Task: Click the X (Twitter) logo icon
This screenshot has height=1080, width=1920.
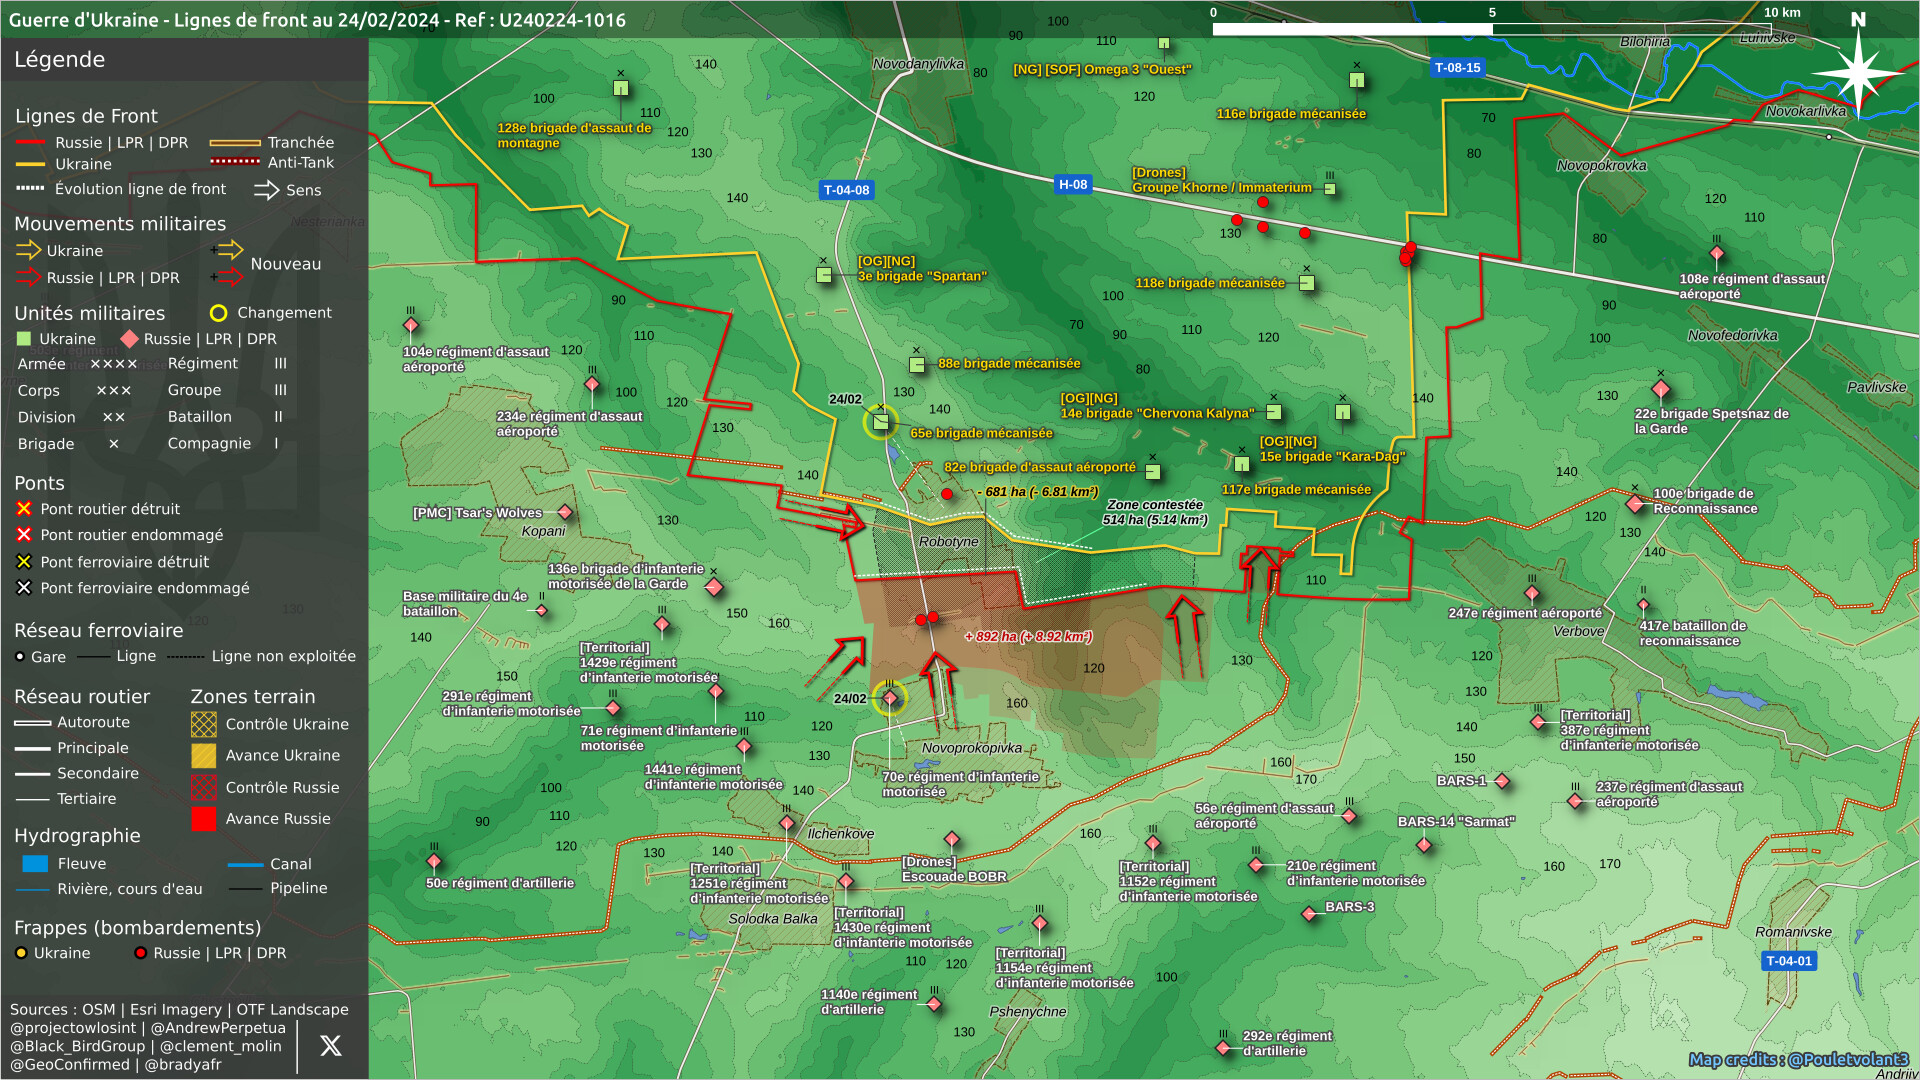Action: [330, 1046]
